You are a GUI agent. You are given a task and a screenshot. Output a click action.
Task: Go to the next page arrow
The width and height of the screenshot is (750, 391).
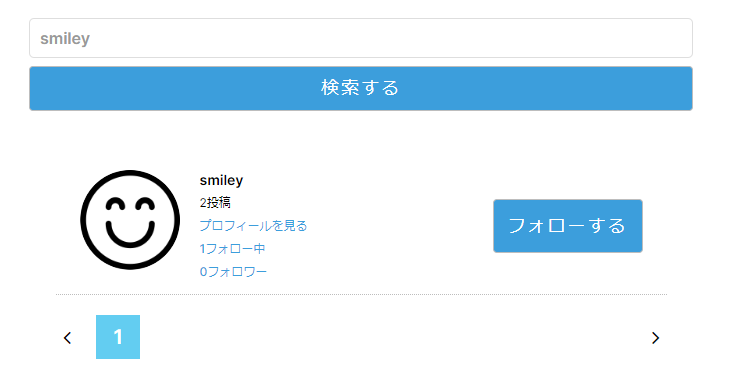(x=655, y=338)
